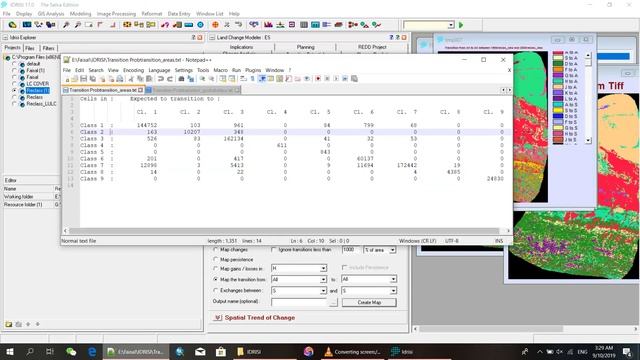Screen dimensions: 640x360
Task: Open GIS Analysis menu in IDRISI
Action: coord(51,14)
